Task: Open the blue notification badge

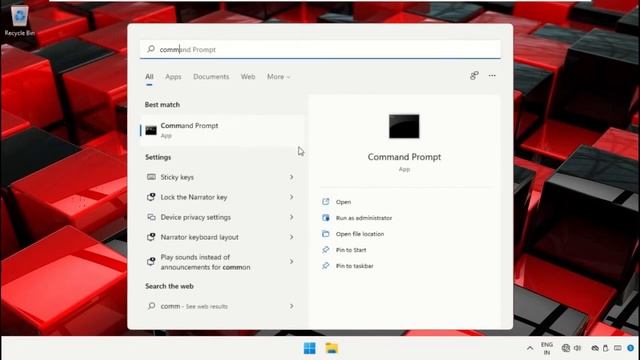Action: [631, 348]
